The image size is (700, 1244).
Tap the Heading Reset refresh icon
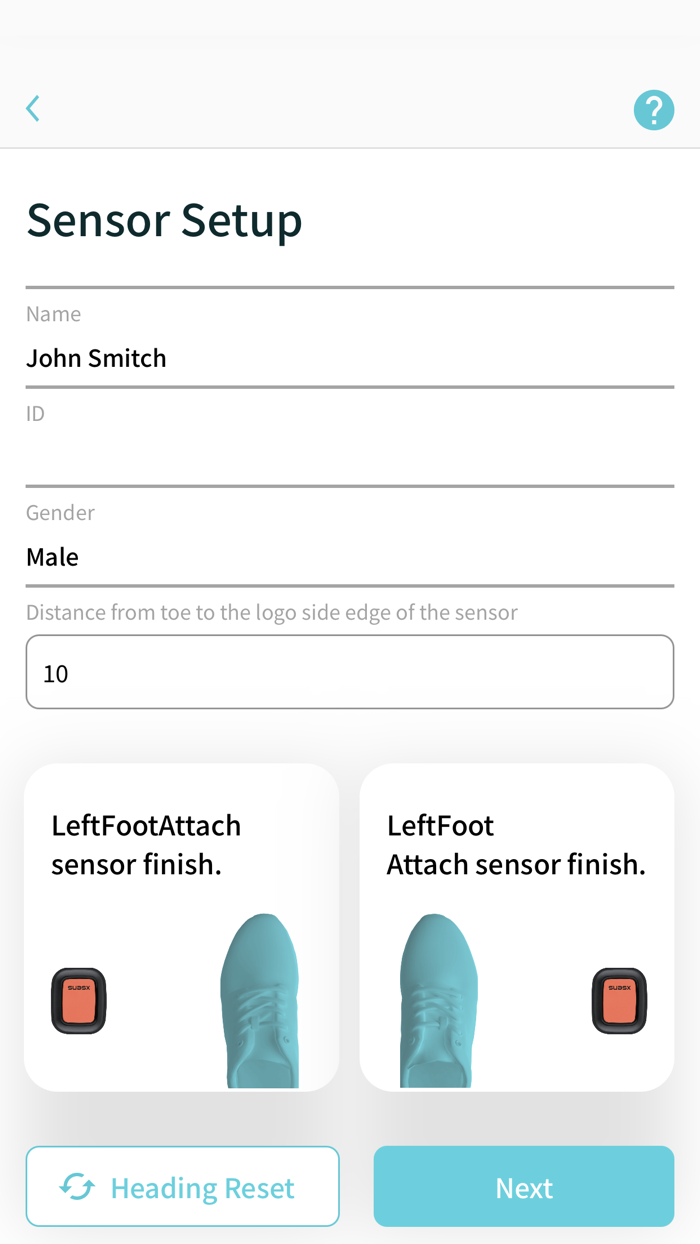point(78,1186)
